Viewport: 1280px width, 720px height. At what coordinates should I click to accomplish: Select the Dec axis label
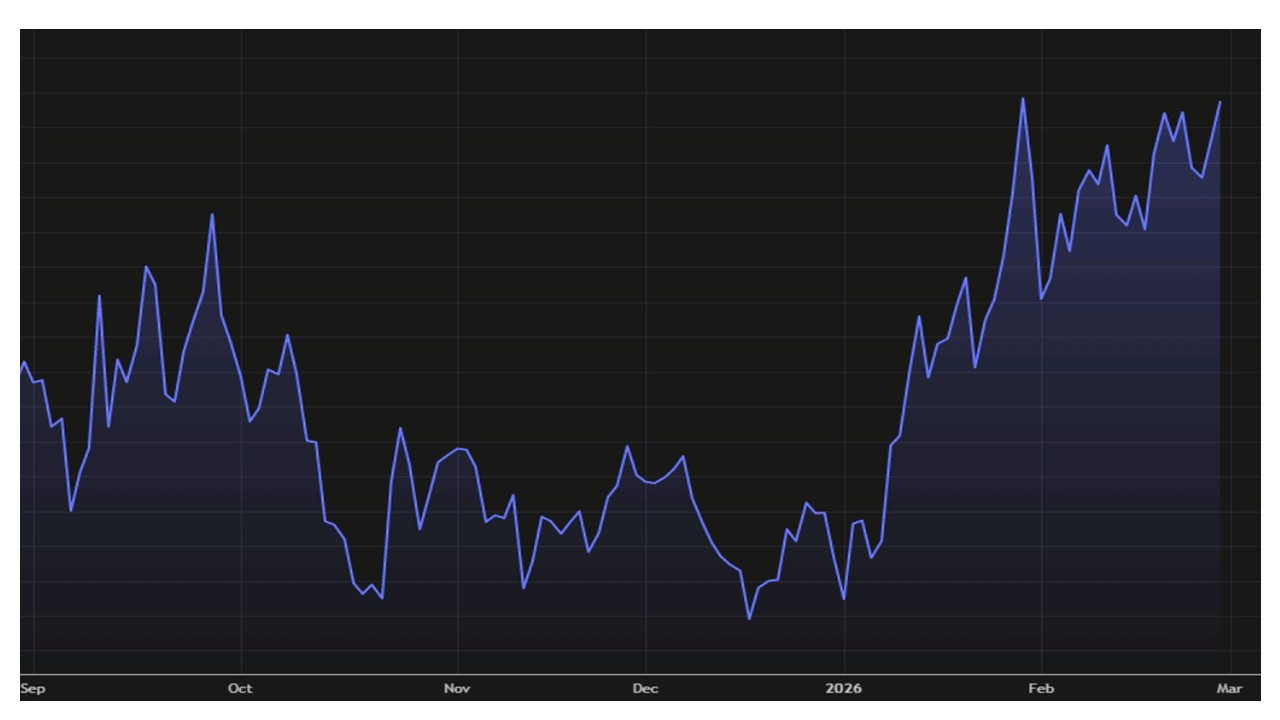click(645, 688)
